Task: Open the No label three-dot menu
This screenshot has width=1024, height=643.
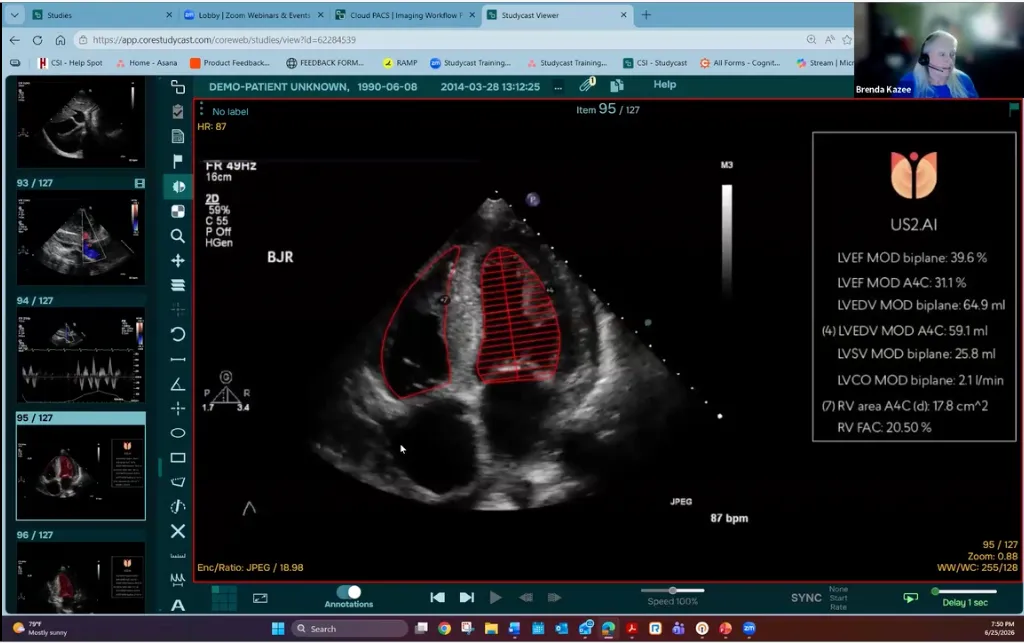Action: click(x=201, y=109)
